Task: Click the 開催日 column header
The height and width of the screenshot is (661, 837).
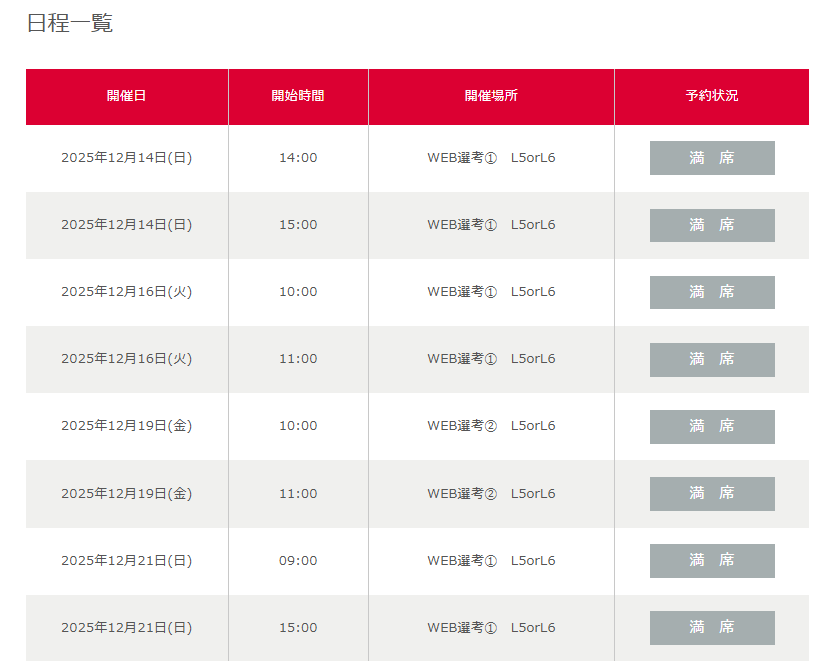Action: point(126,96)
